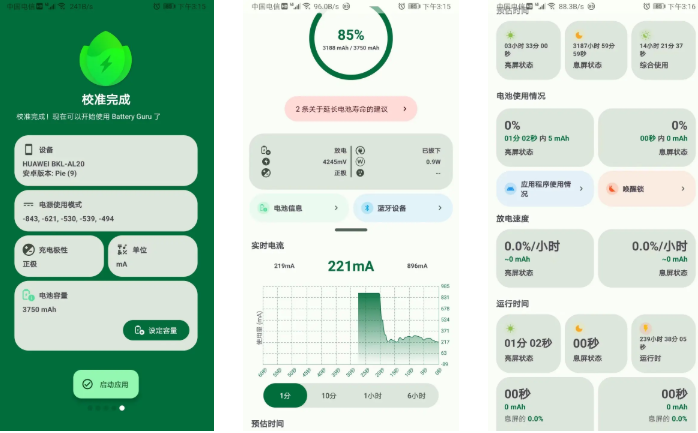Tap the sun icon above 01分 02秒 runtime
The width and height of the screenshot is (698, 433).
(510, 328)
